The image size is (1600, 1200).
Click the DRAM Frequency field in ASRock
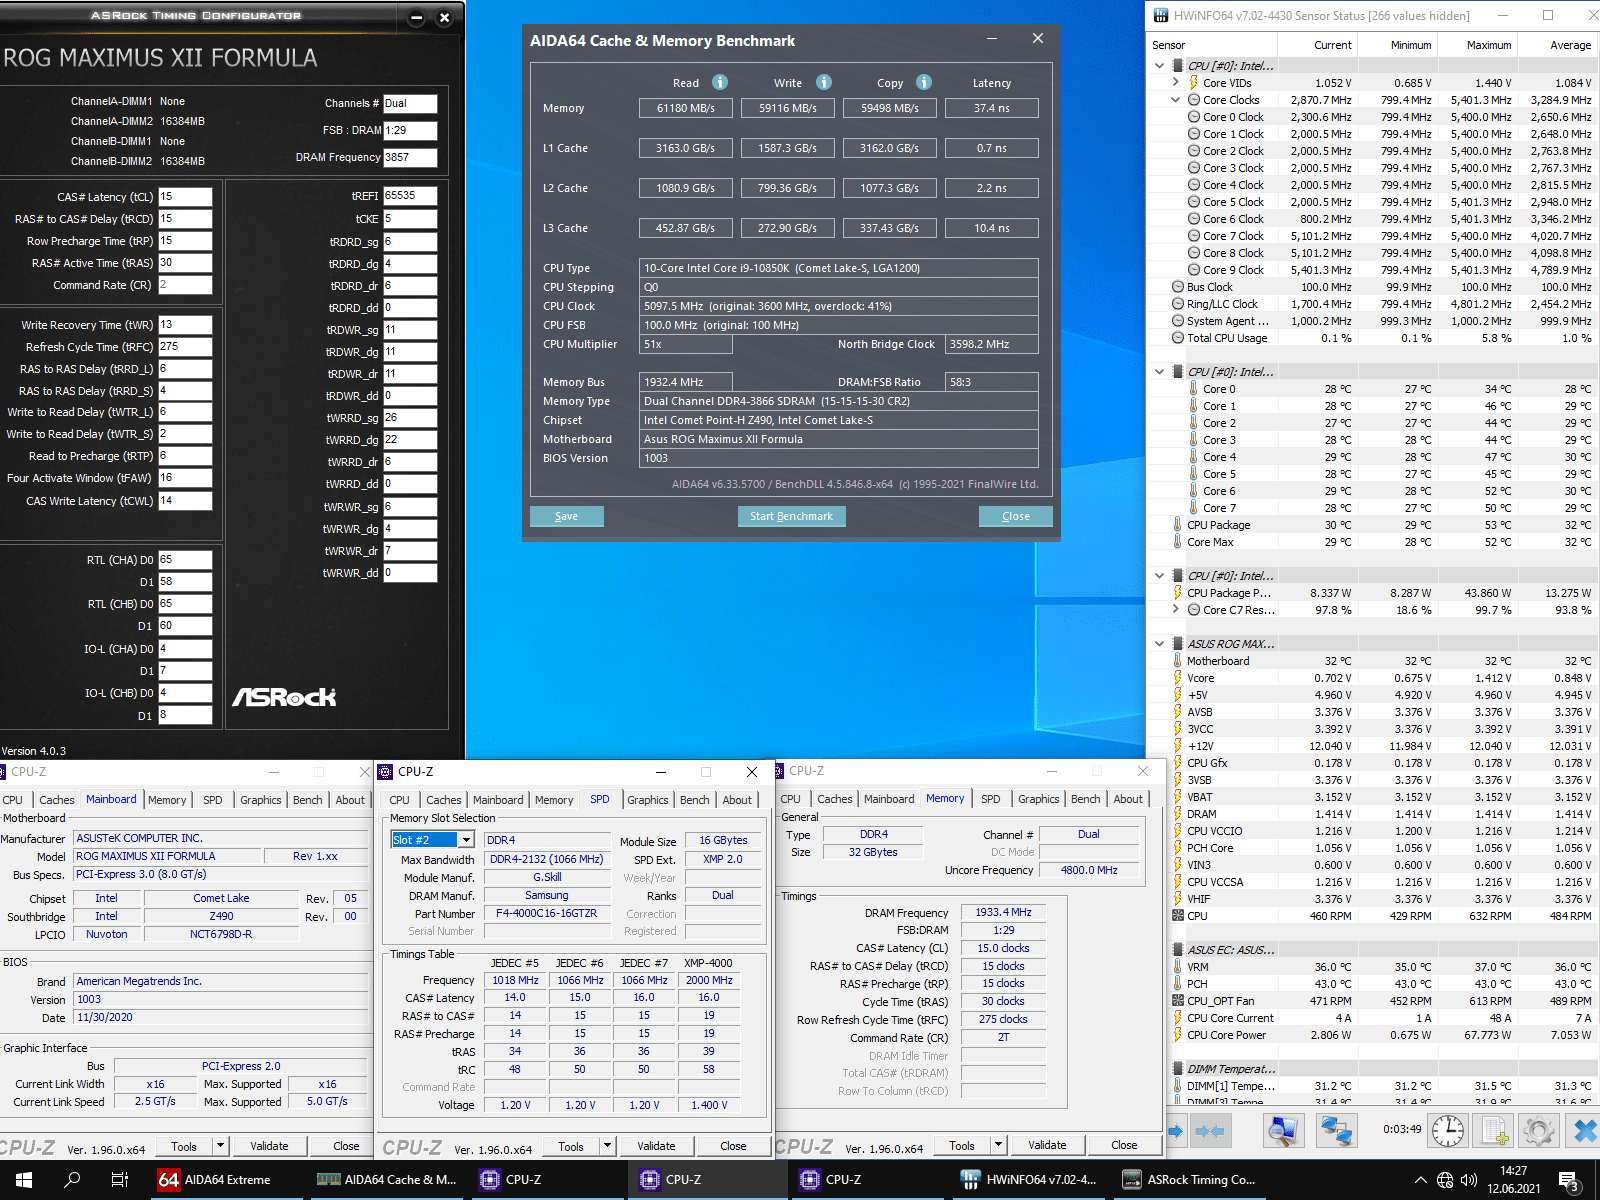(x=410, y=157)
